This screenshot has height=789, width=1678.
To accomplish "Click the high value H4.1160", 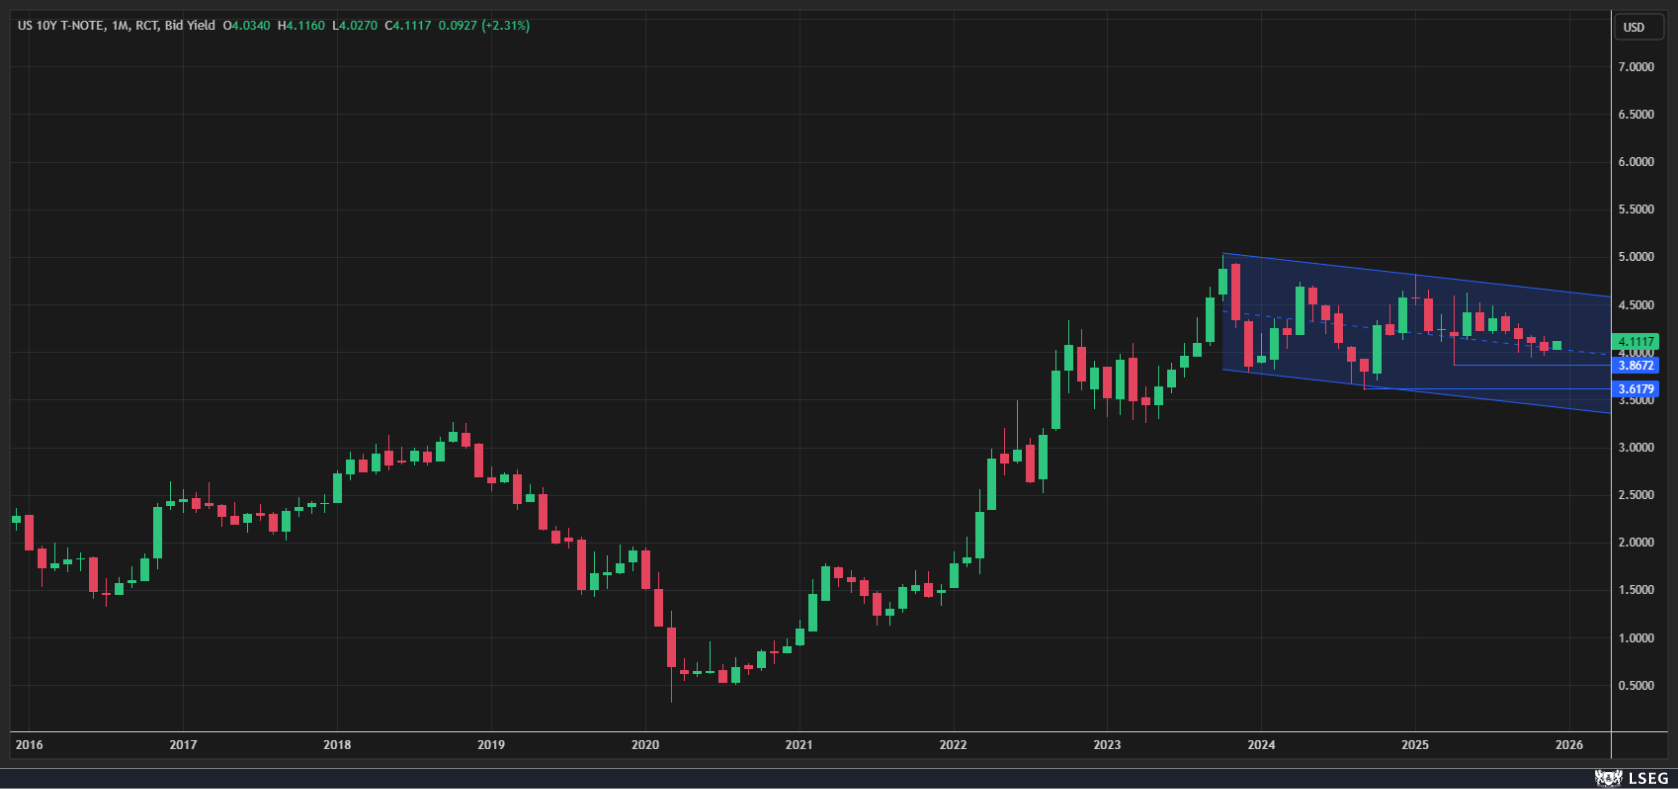I will click(301, 25).
